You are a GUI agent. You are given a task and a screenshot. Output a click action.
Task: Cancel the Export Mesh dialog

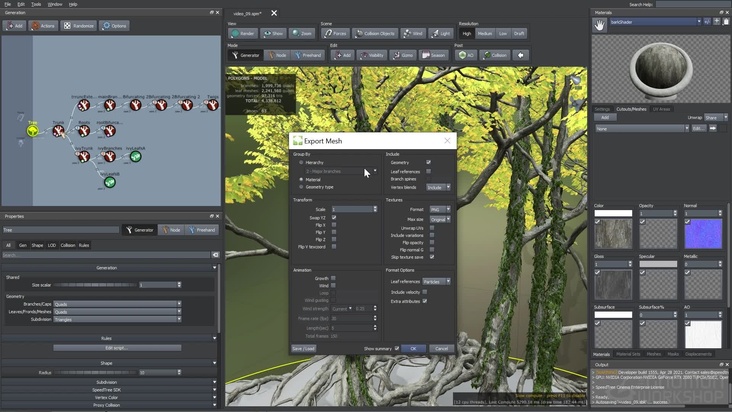441,349
